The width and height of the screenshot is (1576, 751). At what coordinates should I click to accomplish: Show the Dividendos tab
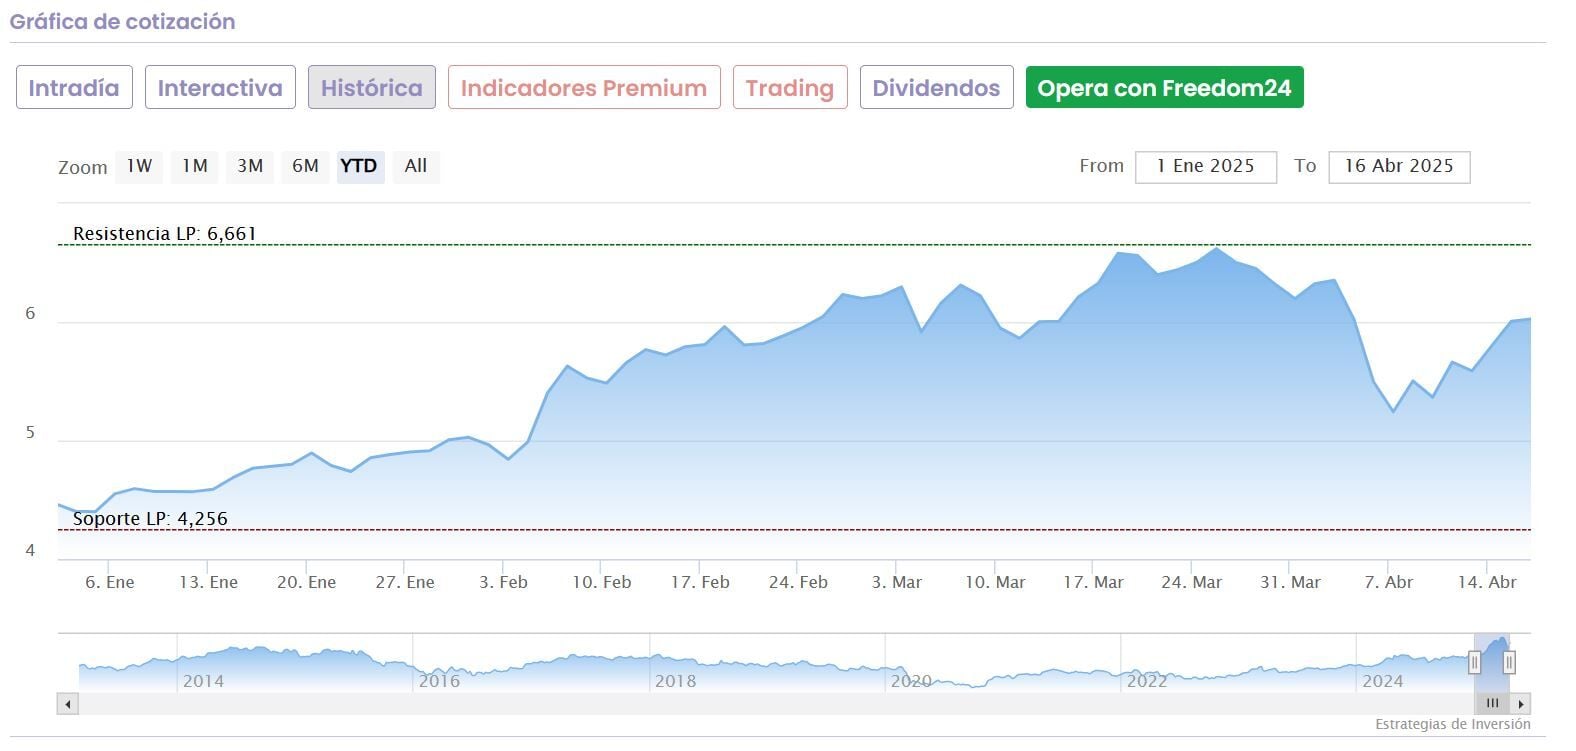coord(936,88)
